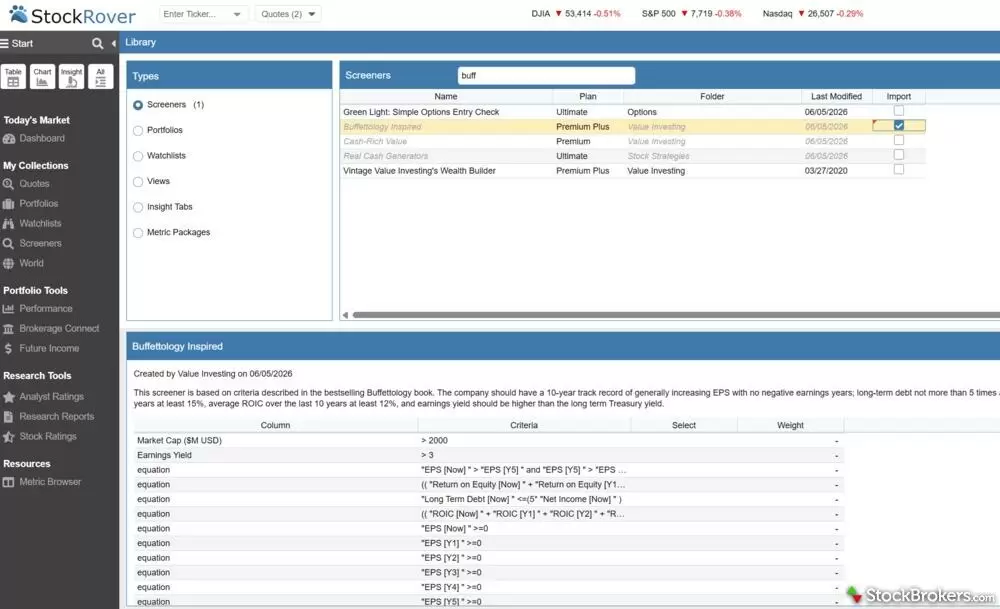The image size is (1000, 609).
Task: Select the Cash-Rich Value screener row
Action: 632,141
